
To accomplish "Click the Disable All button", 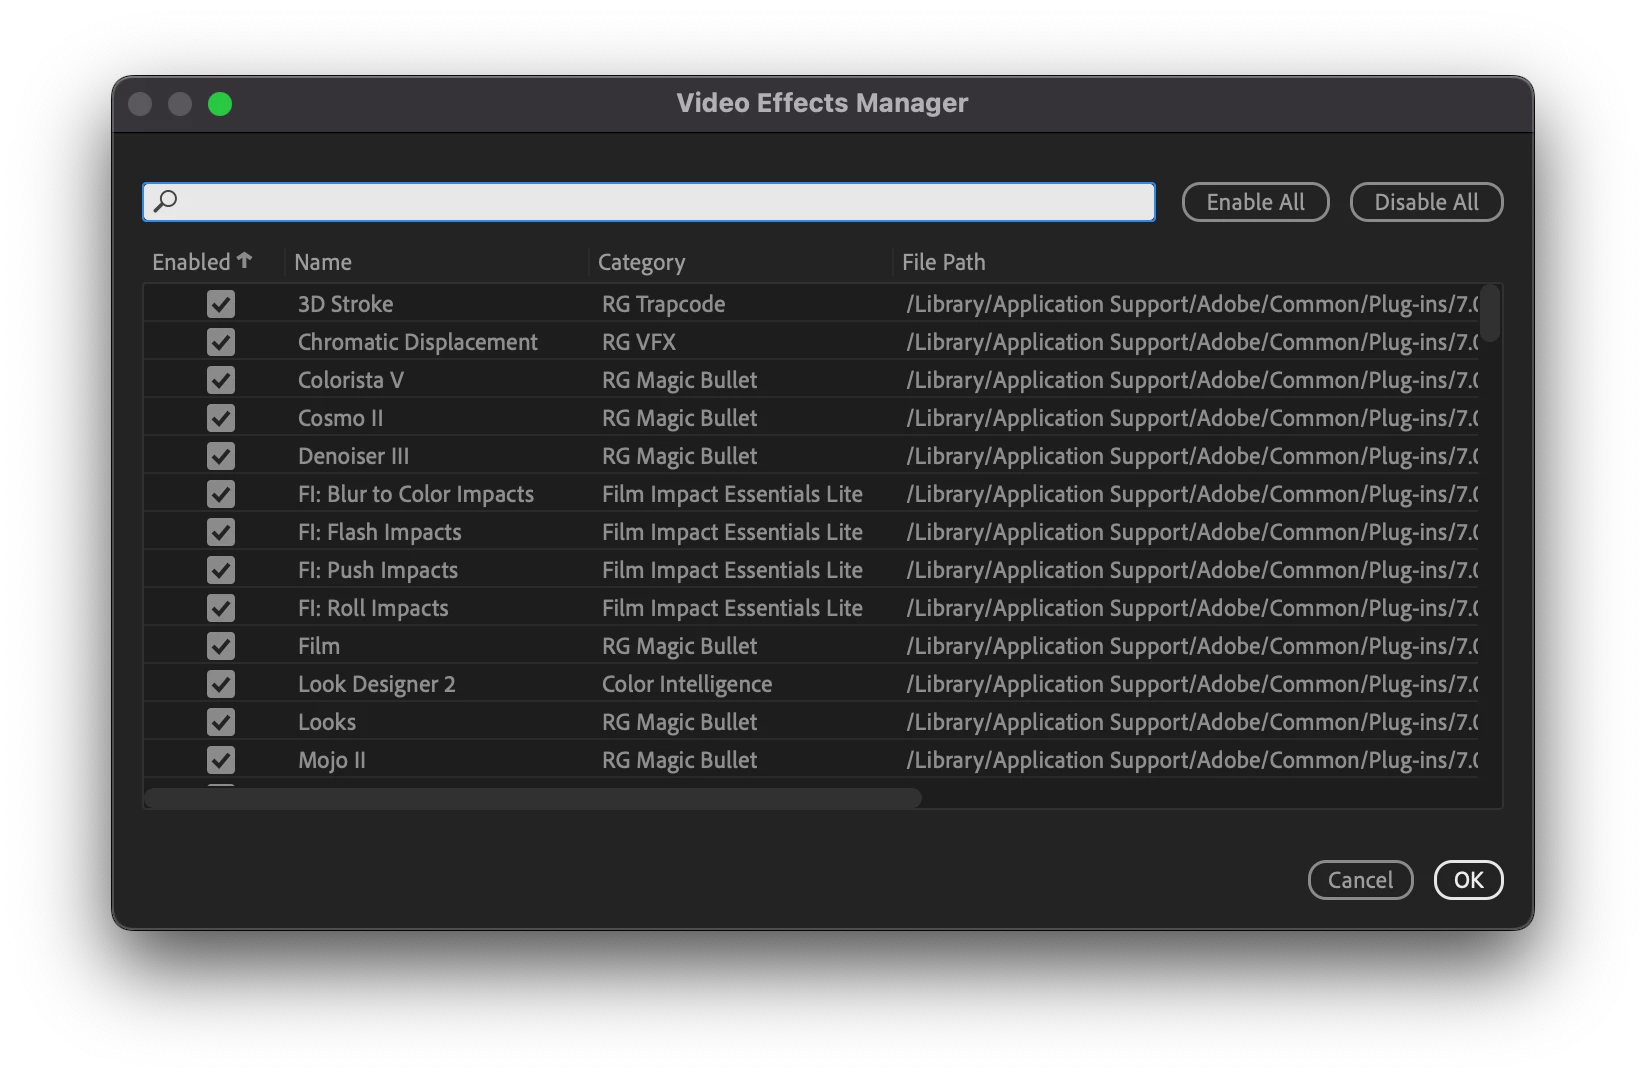I will (1426, 202).
